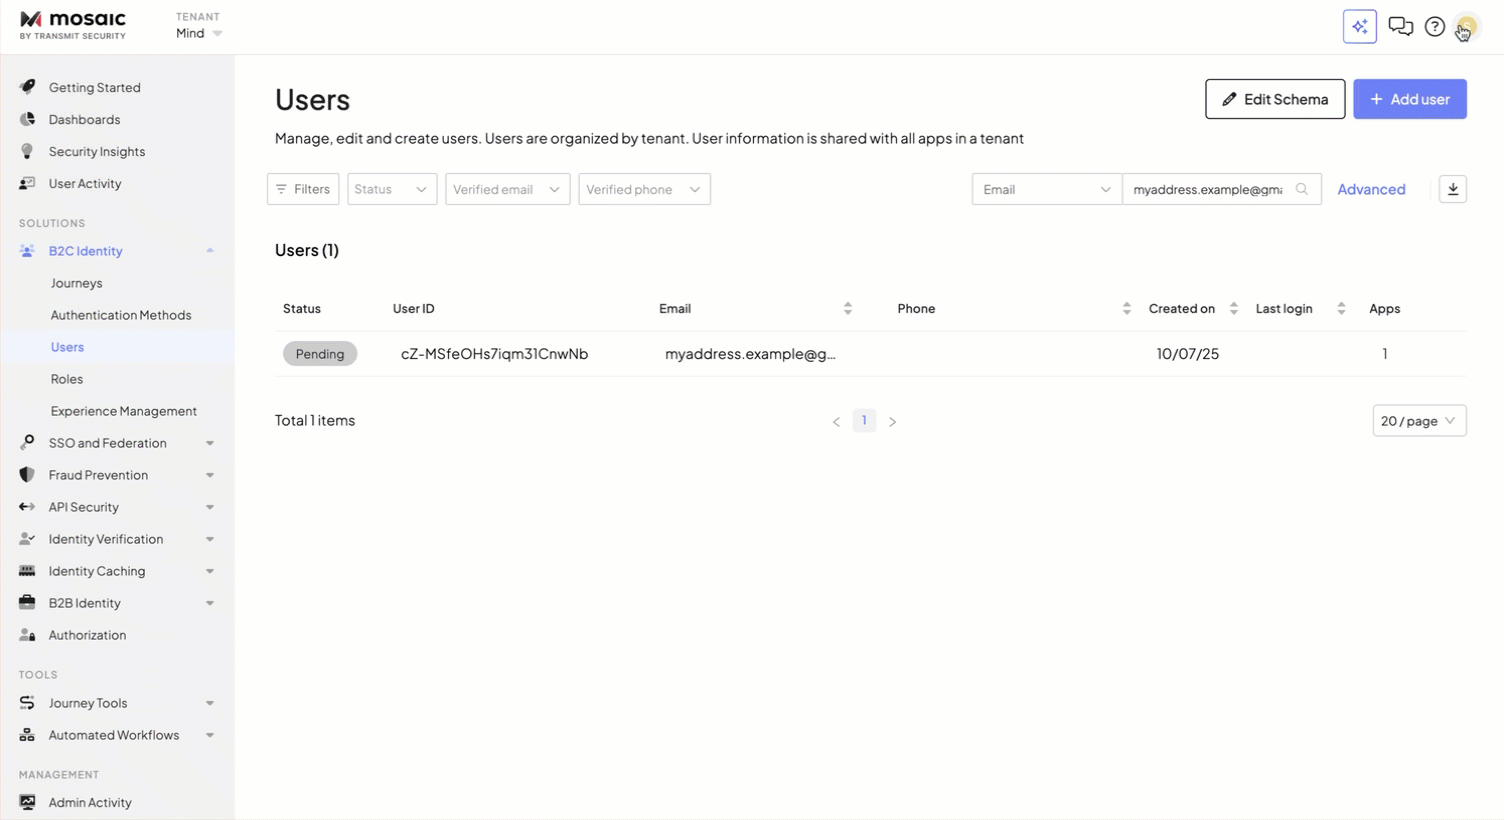Open the Advanced search link
The height and width of the screenshot is (820, 1504).
[x=1370, y=189]
